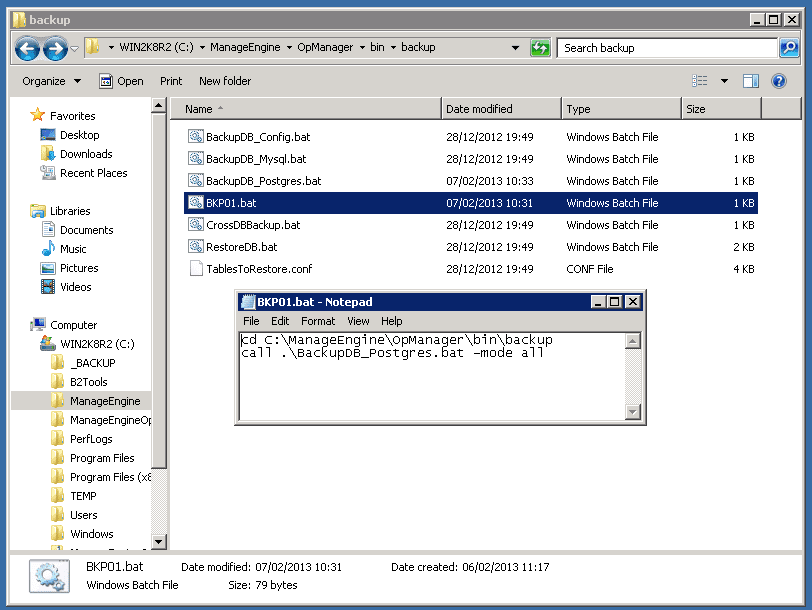
Task: Select the TablesToRestore.conf file icon
Action: tap(196, 269)
